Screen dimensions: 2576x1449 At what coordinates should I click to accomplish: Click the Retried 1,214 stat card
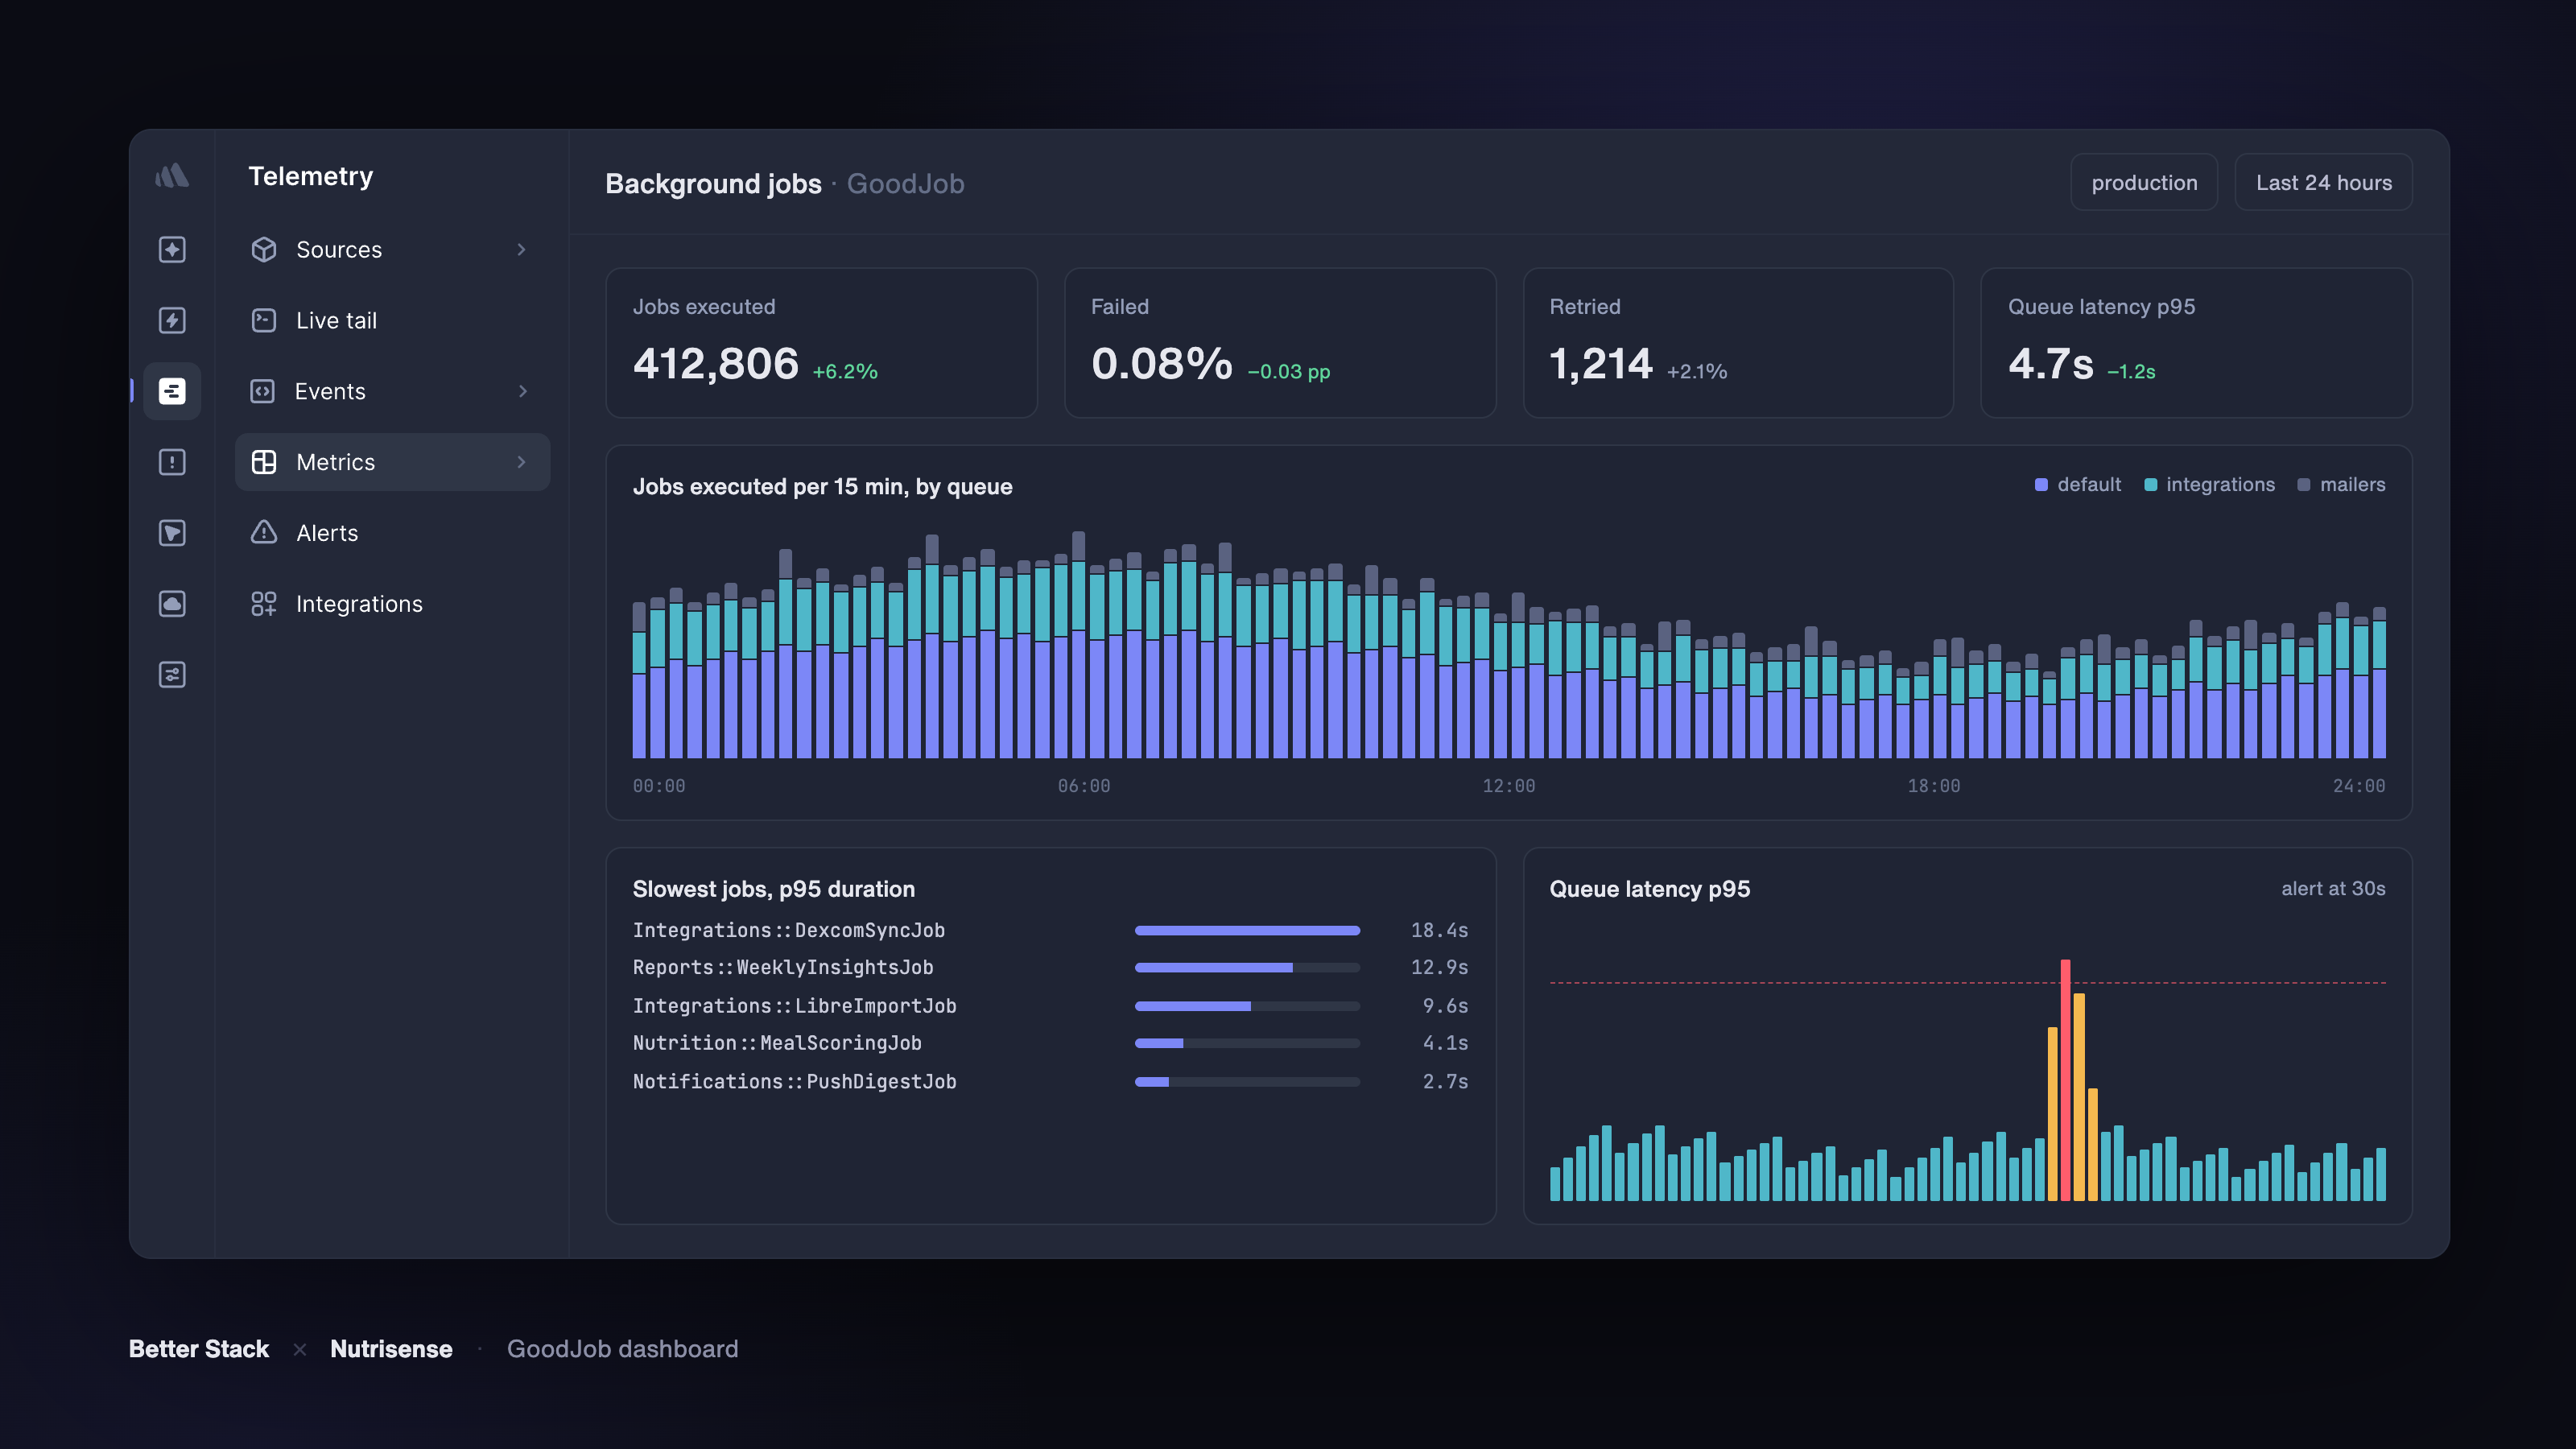click(1738, 342)
